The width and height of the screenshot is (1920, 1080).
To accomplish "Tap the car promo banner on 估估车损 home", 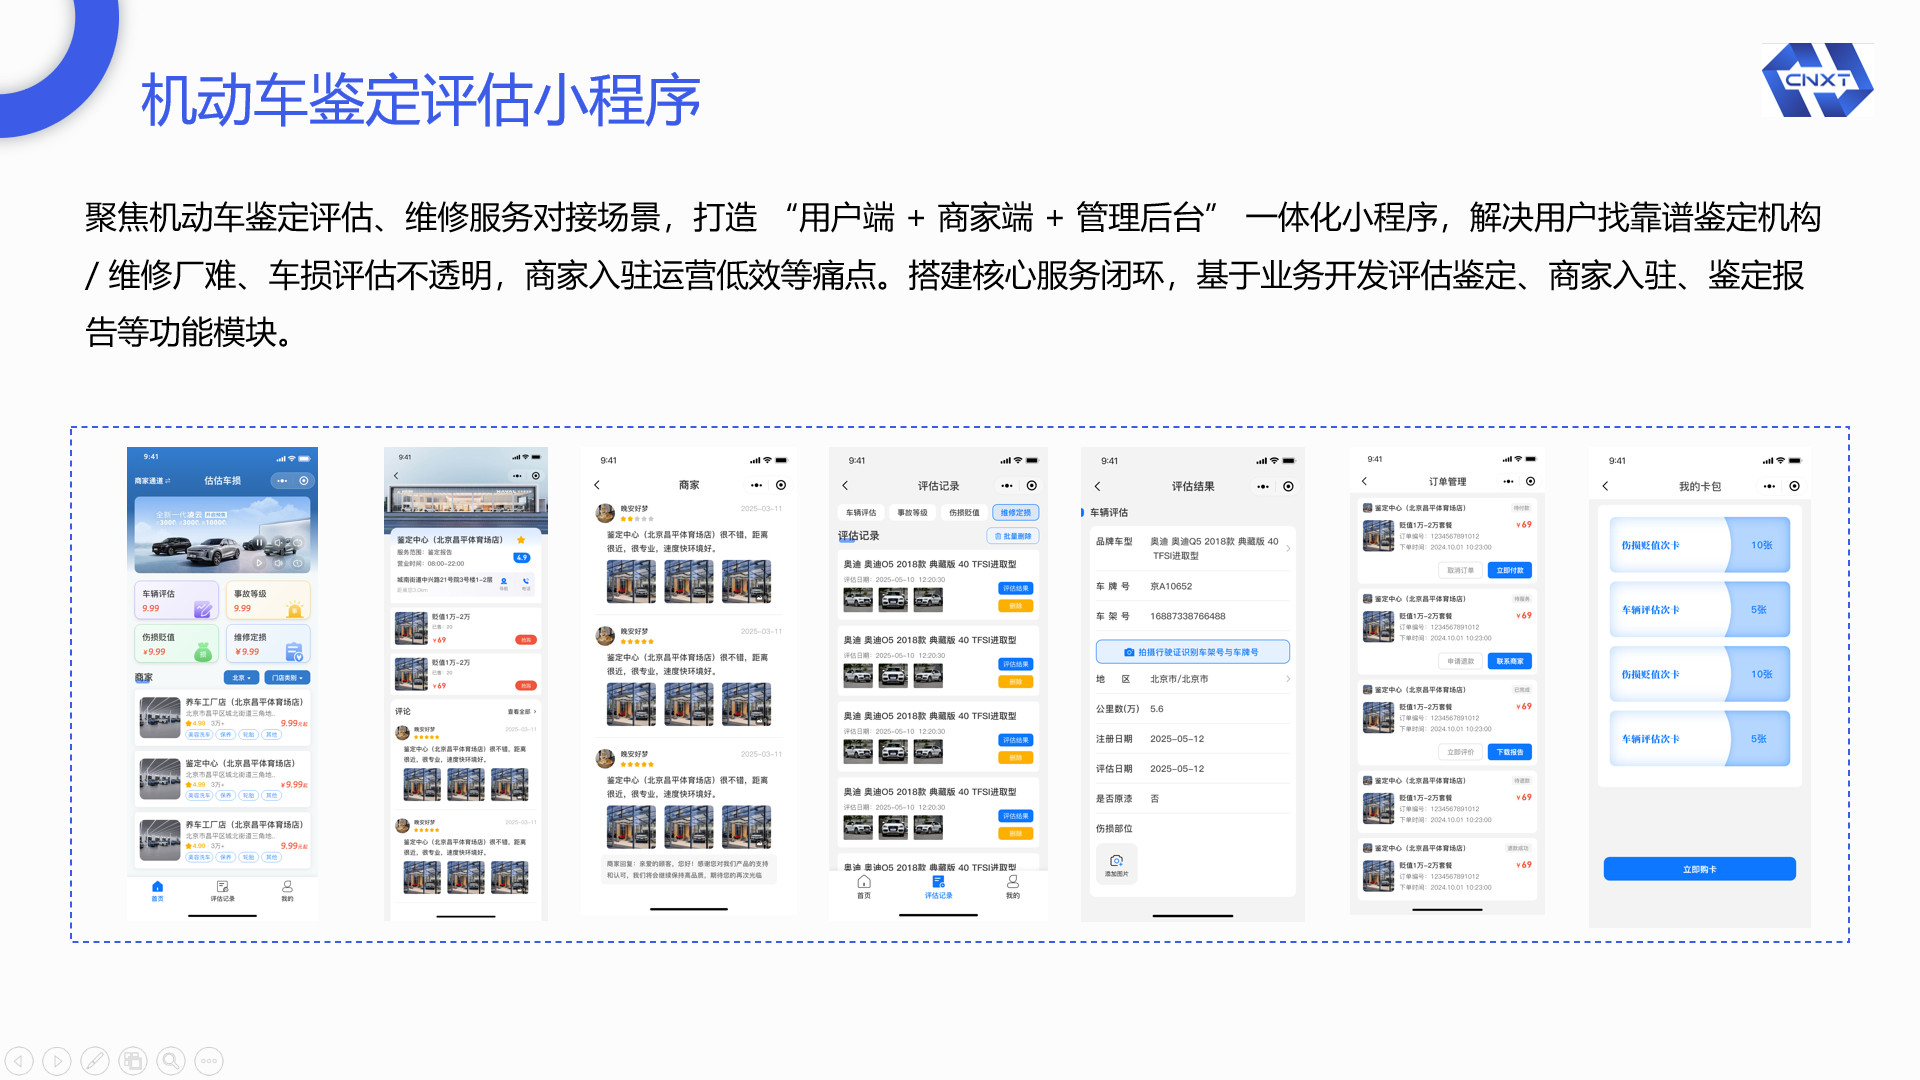I will pos(222,535).
